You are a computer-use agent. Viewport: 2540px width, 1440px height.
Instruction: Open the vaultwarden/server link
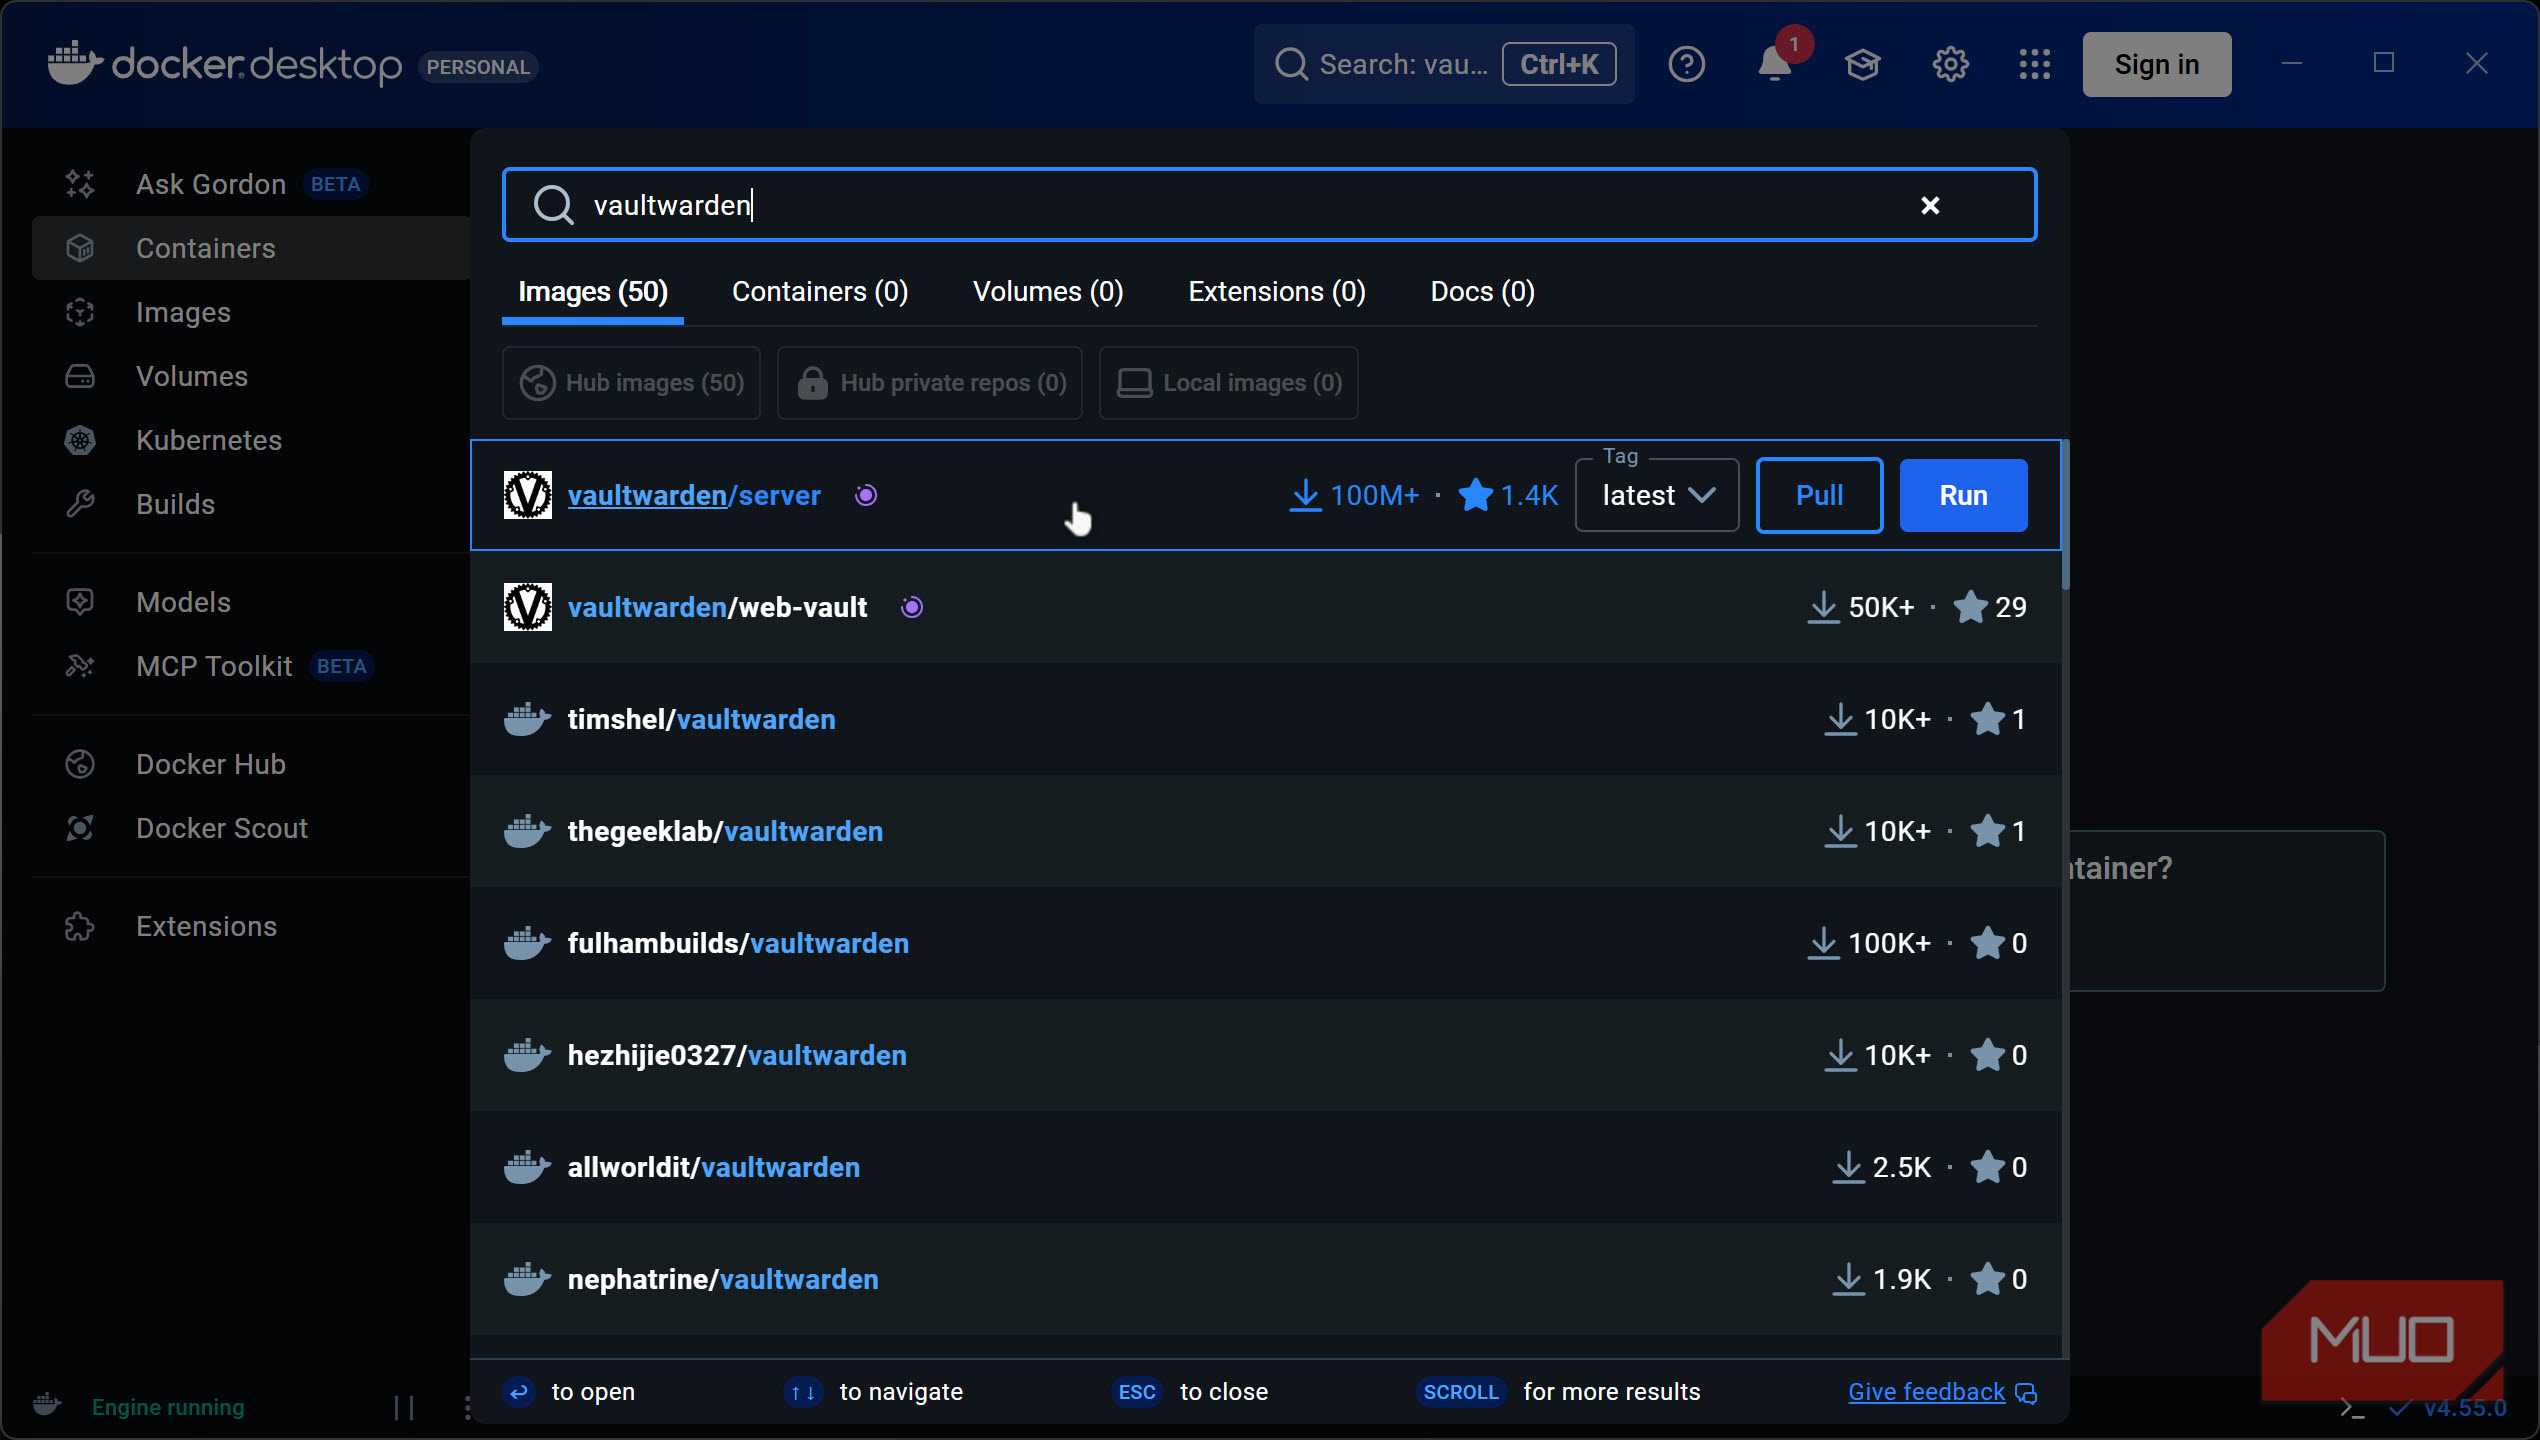[x=694, y=495]
